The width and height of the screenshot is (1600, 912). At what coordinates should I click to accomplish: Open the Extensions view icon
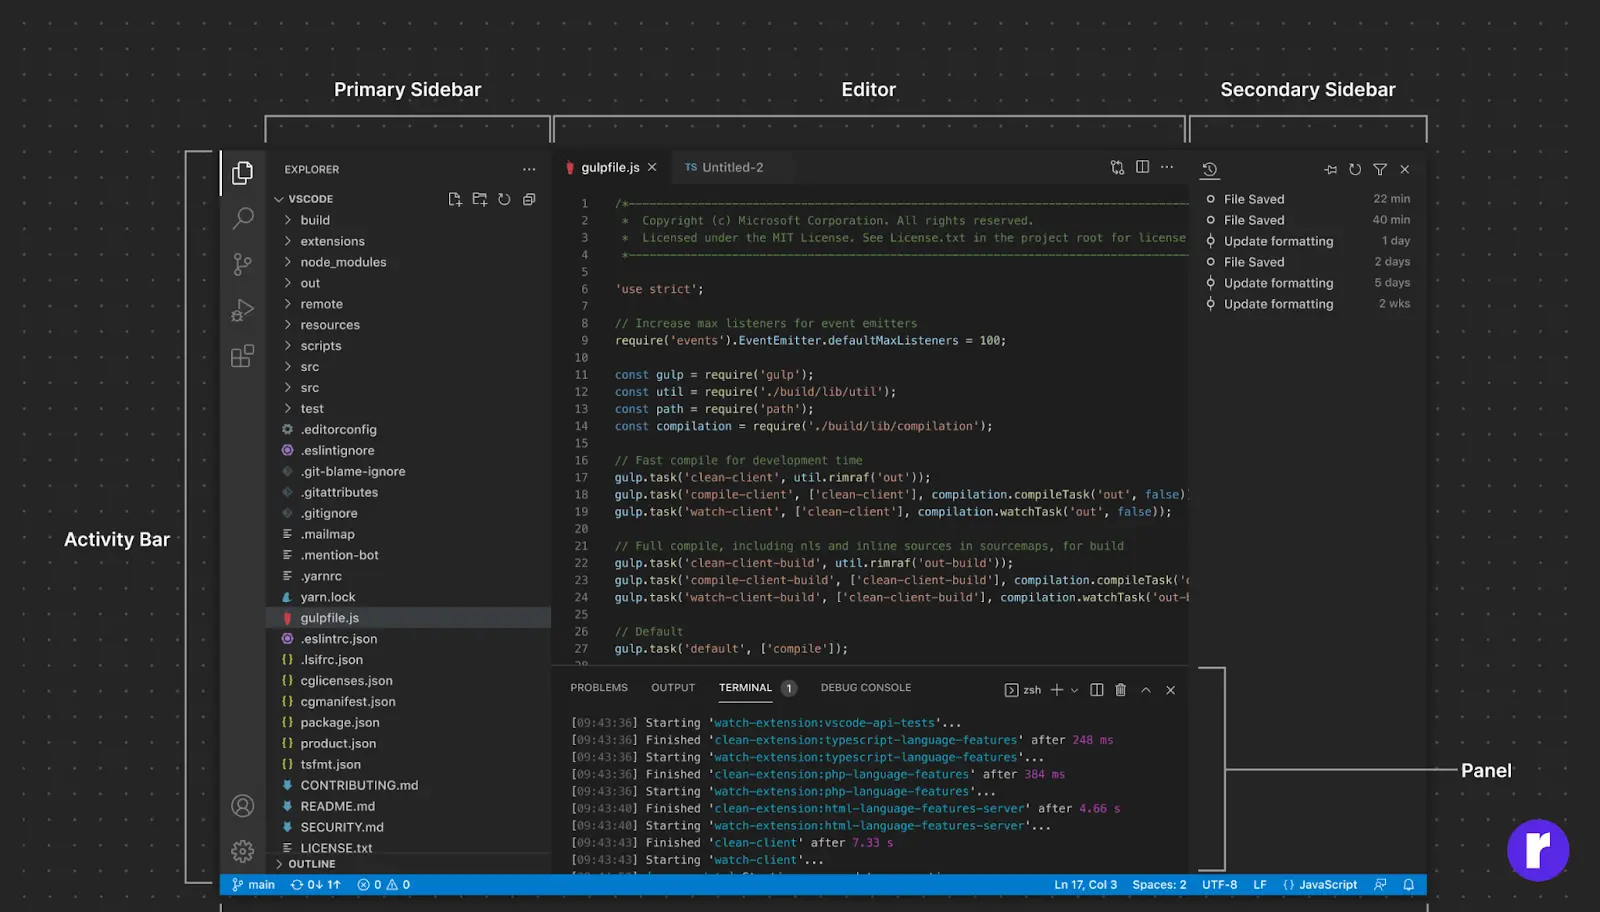point(242,356)
